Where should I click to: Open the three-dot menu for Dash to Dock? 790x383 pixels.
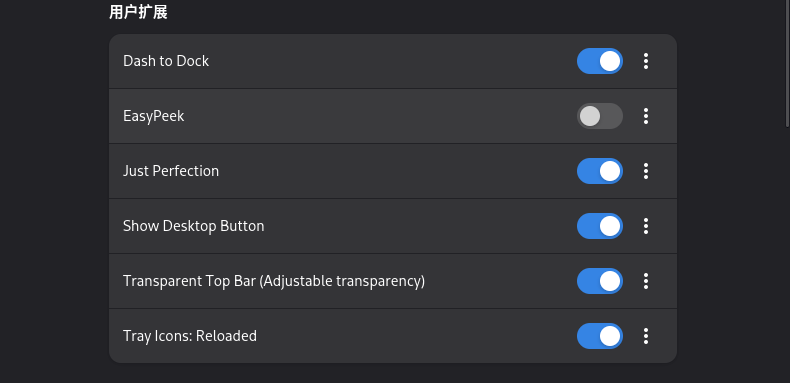point(645,61)
